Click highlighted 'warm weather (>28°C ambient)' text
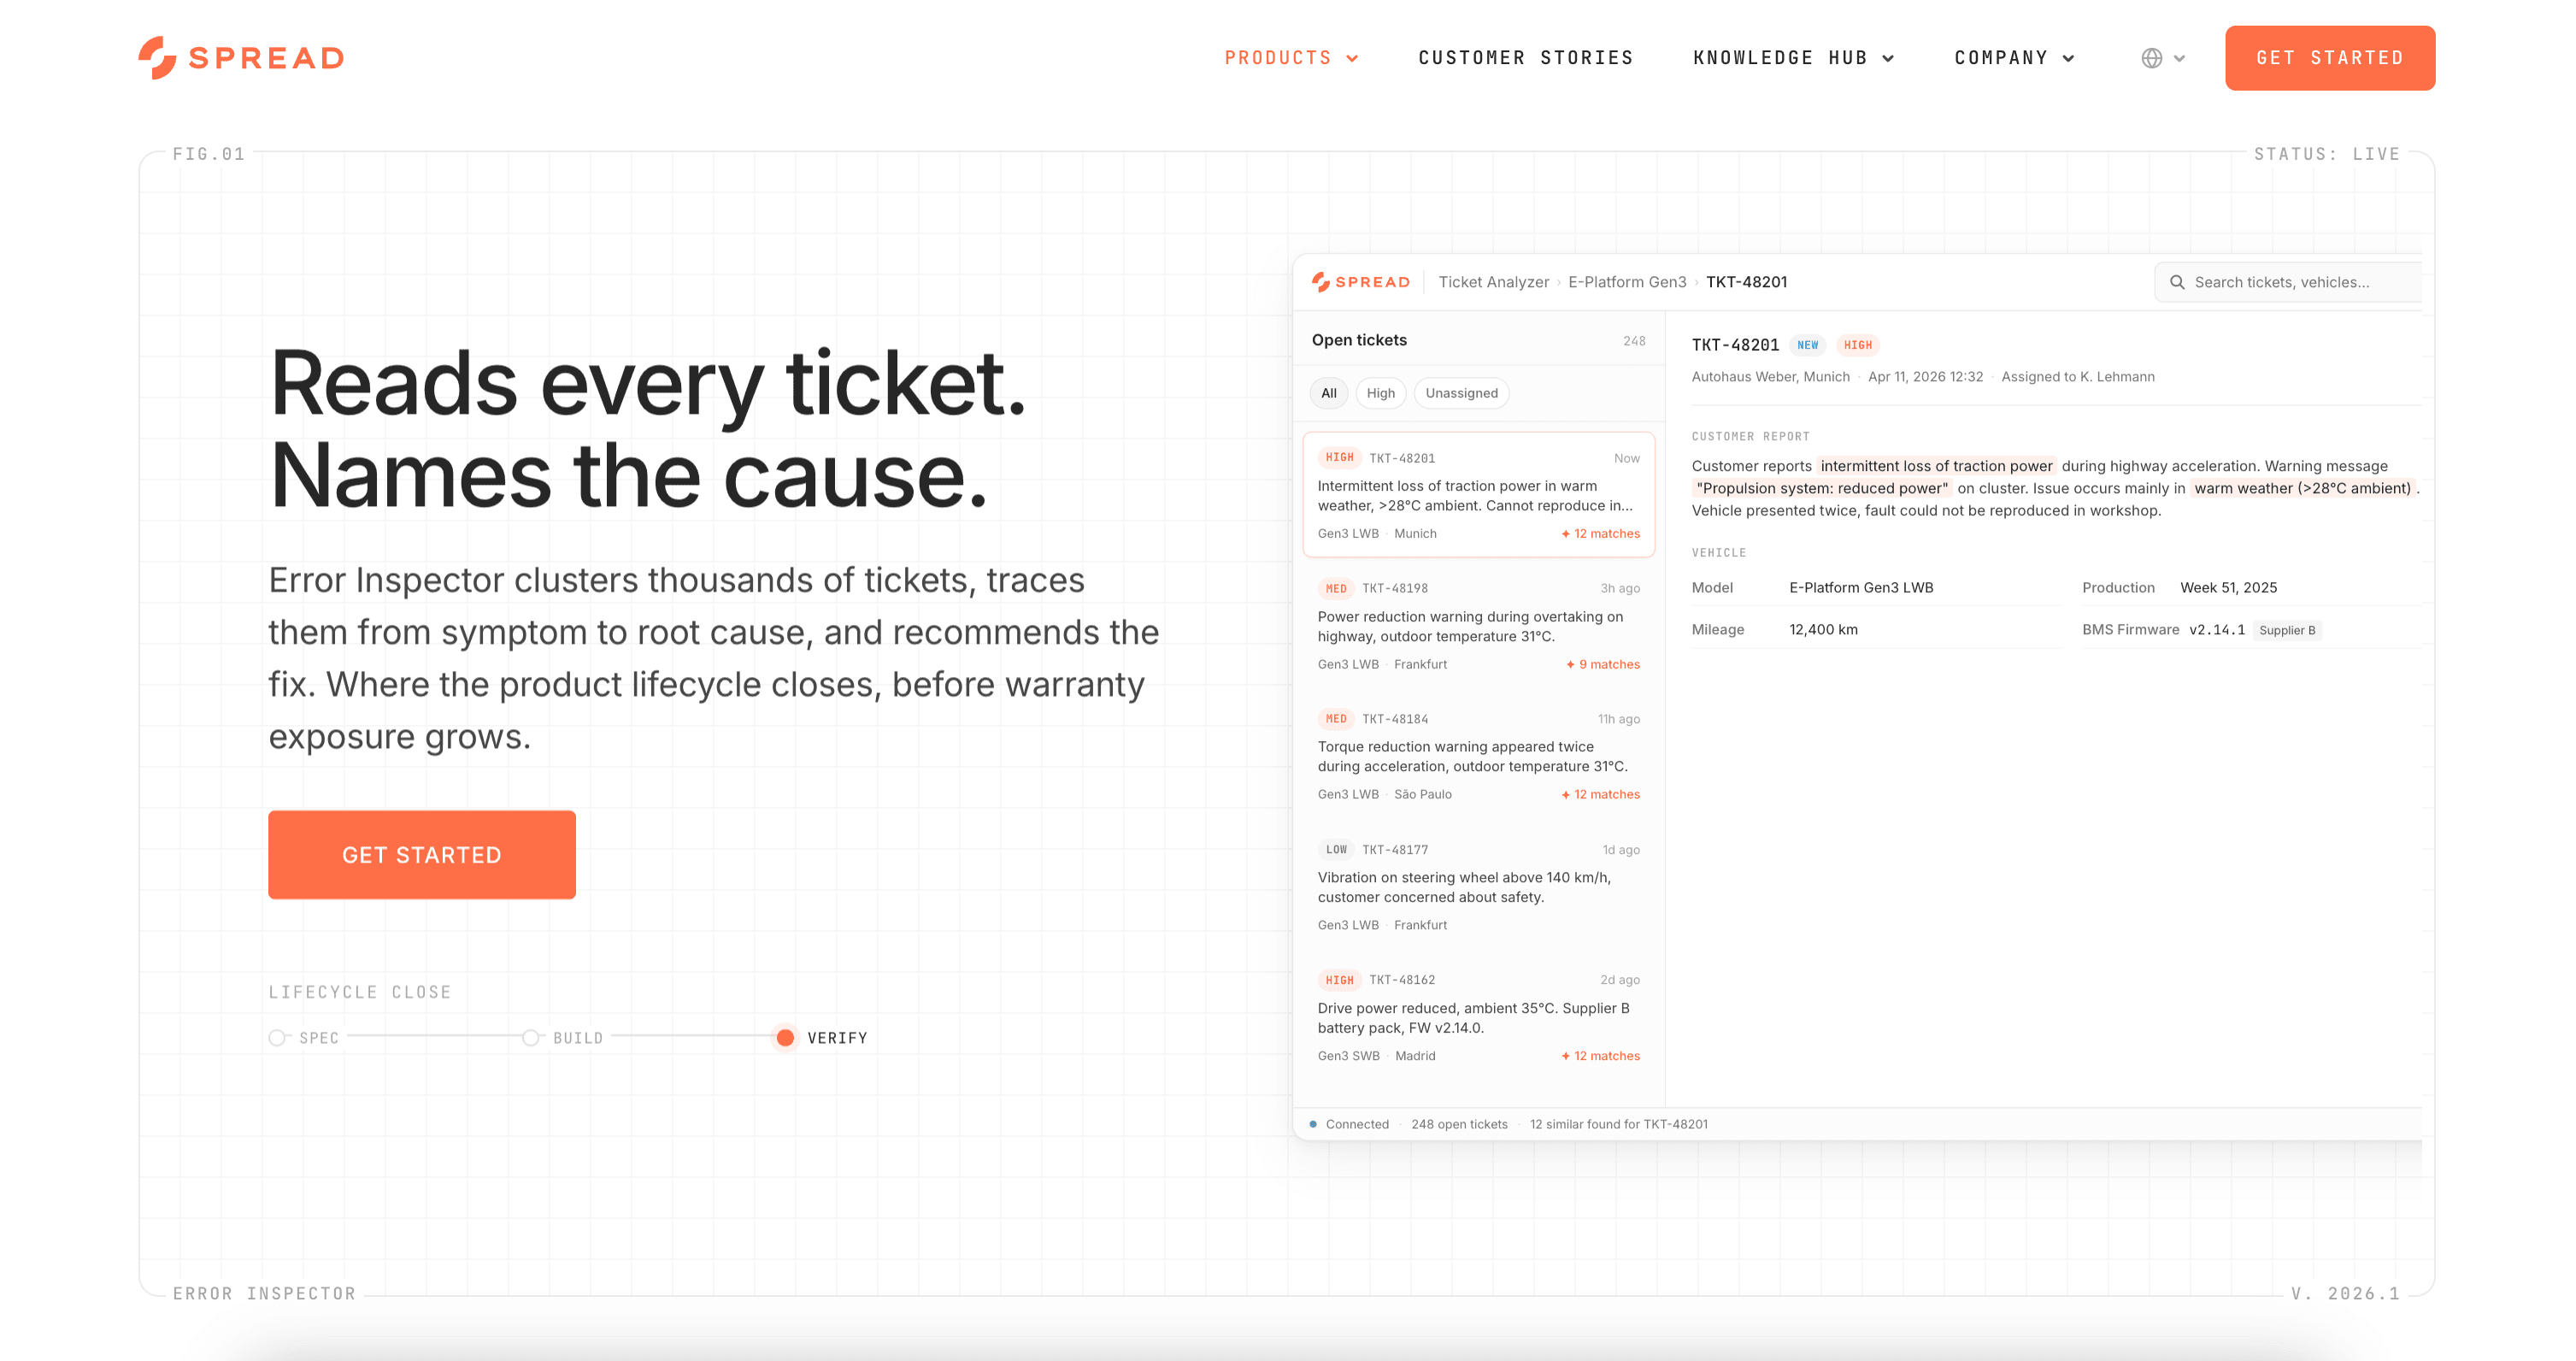 pos(2302,488)
